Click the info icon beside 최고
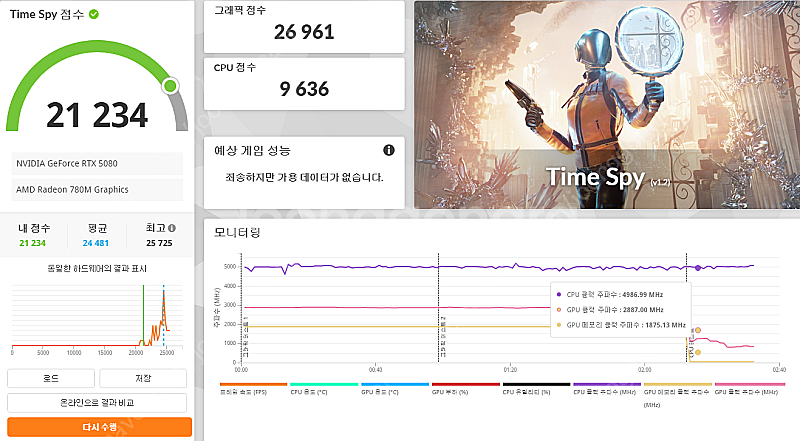This screenshot has height=441, width=800. coord(172,228)
